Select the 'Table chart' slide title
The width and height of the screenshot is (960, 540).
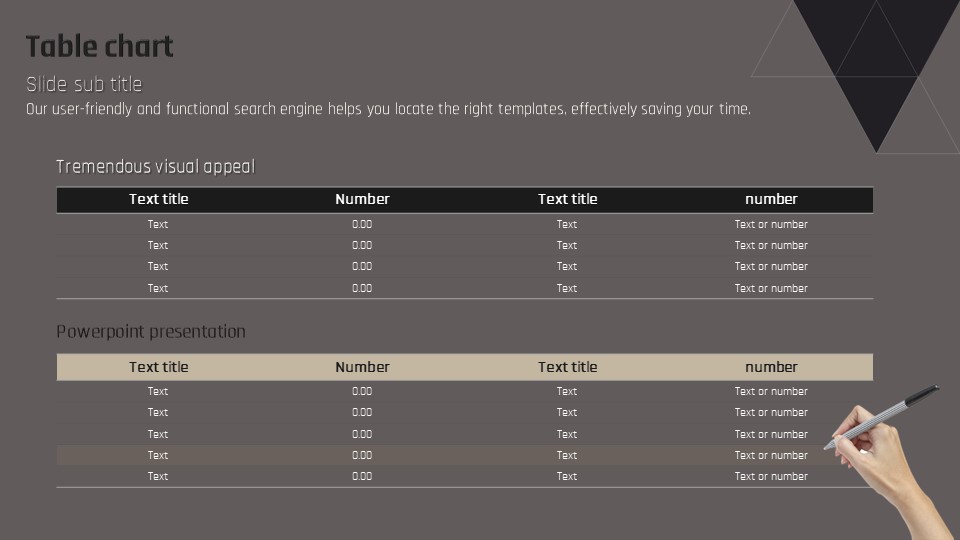tap(100, 47)
